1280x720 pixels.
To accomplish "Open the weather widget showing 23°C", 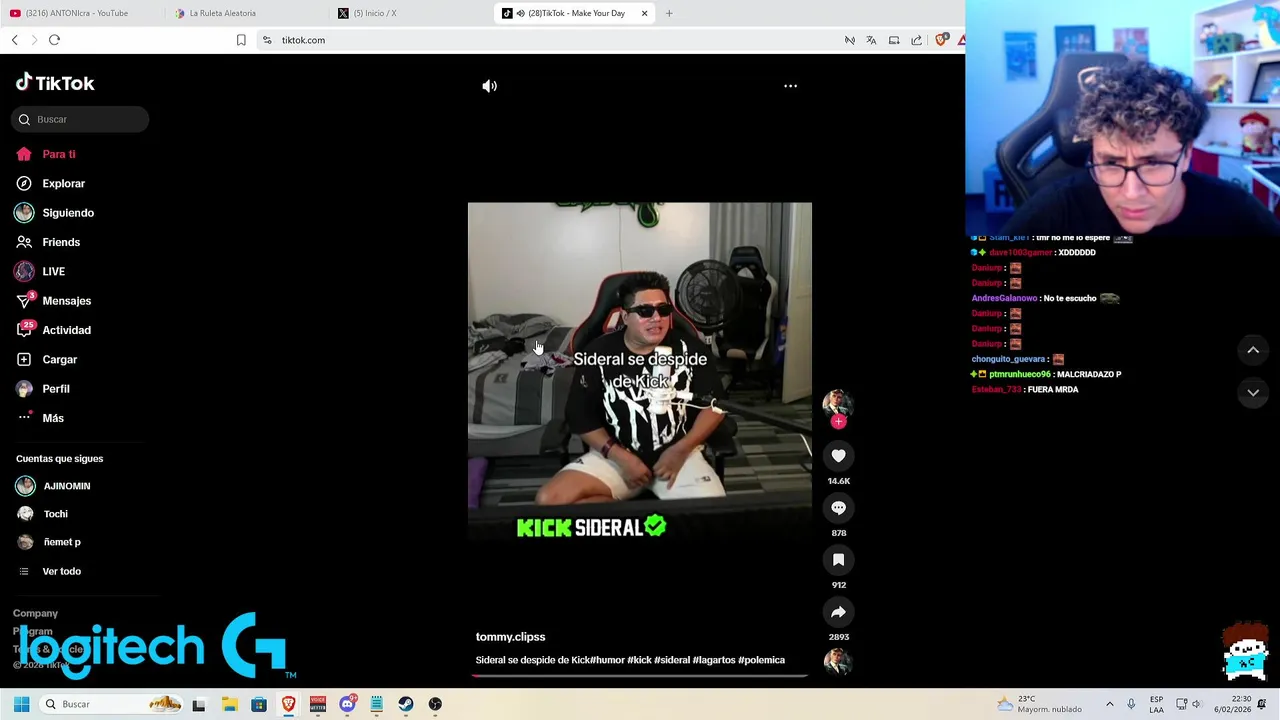I will pos(1040,704).
